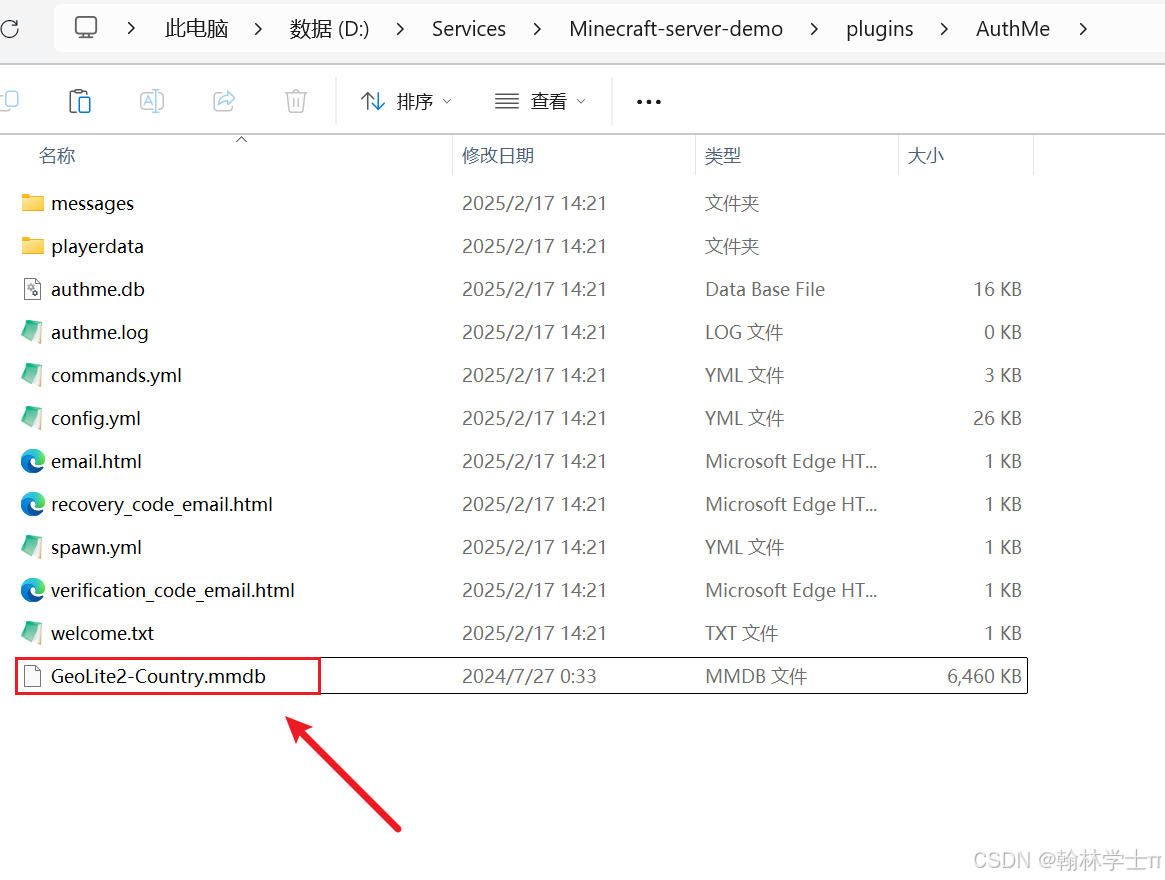
Task: Go to Services folder in breadcrumb
Action: [469, 28]
